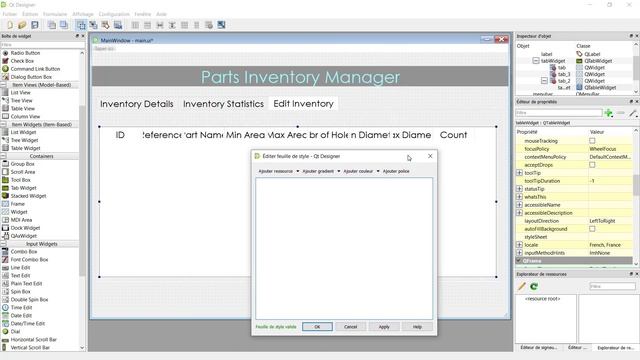Screen dimensions: 640x360
Task: Select the Tab Widget in Containers list
Action: tap(23, 188)
